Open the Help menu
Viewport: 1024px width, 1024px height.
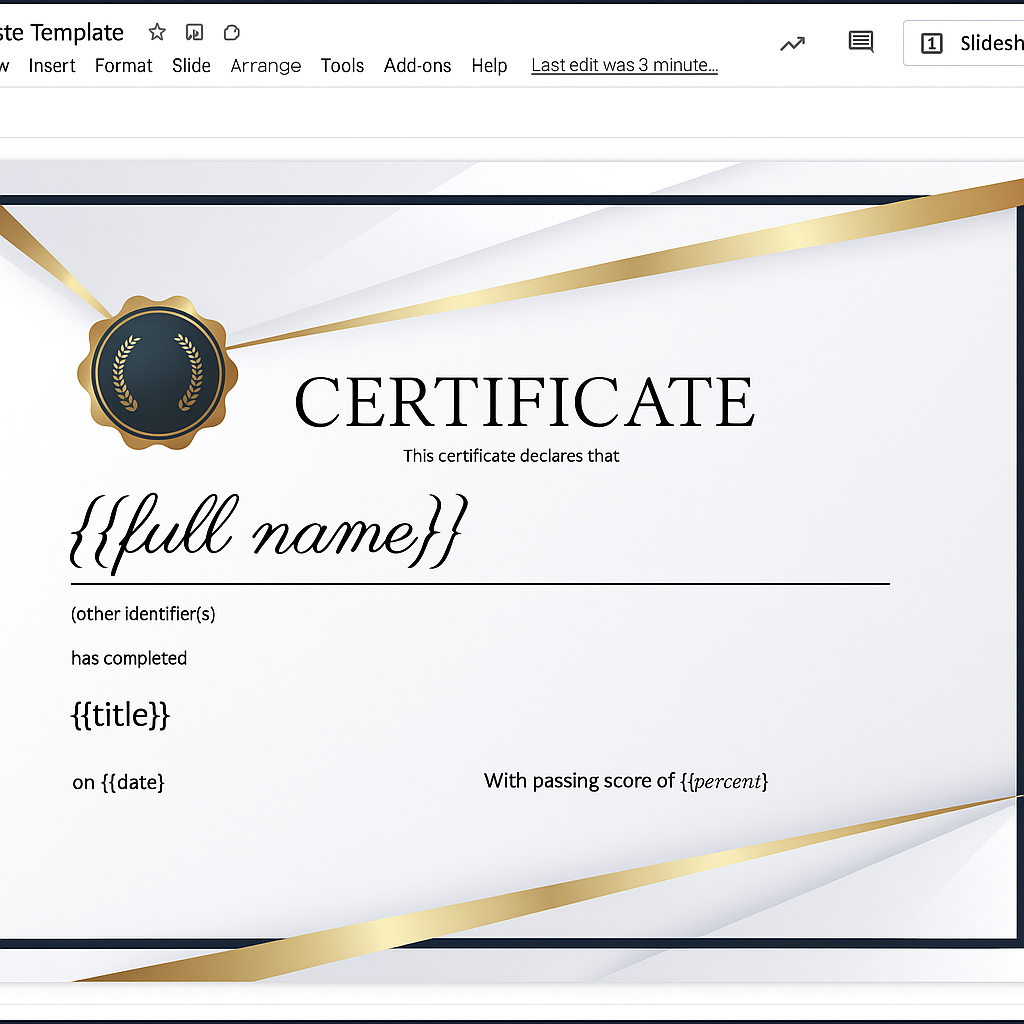(489, 66)
